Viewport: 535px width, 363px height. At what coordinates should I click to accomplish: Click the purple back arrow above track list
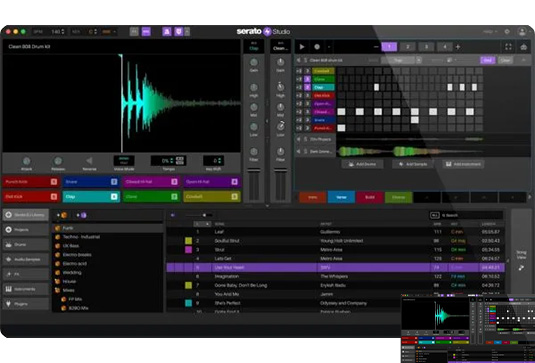point(173,215)
